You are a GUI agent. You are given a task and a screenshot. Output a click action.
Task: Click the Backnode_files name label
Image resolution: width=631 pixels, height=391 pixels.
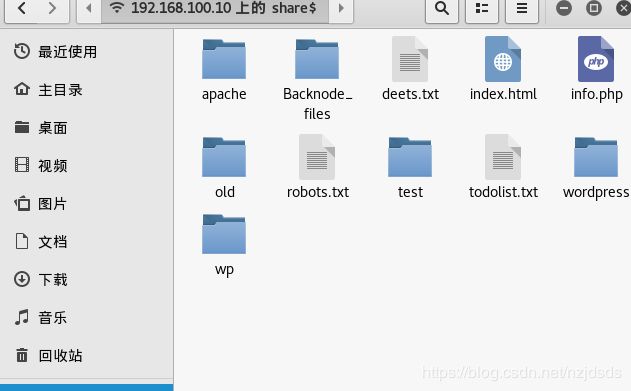click(x=317, y=104)
